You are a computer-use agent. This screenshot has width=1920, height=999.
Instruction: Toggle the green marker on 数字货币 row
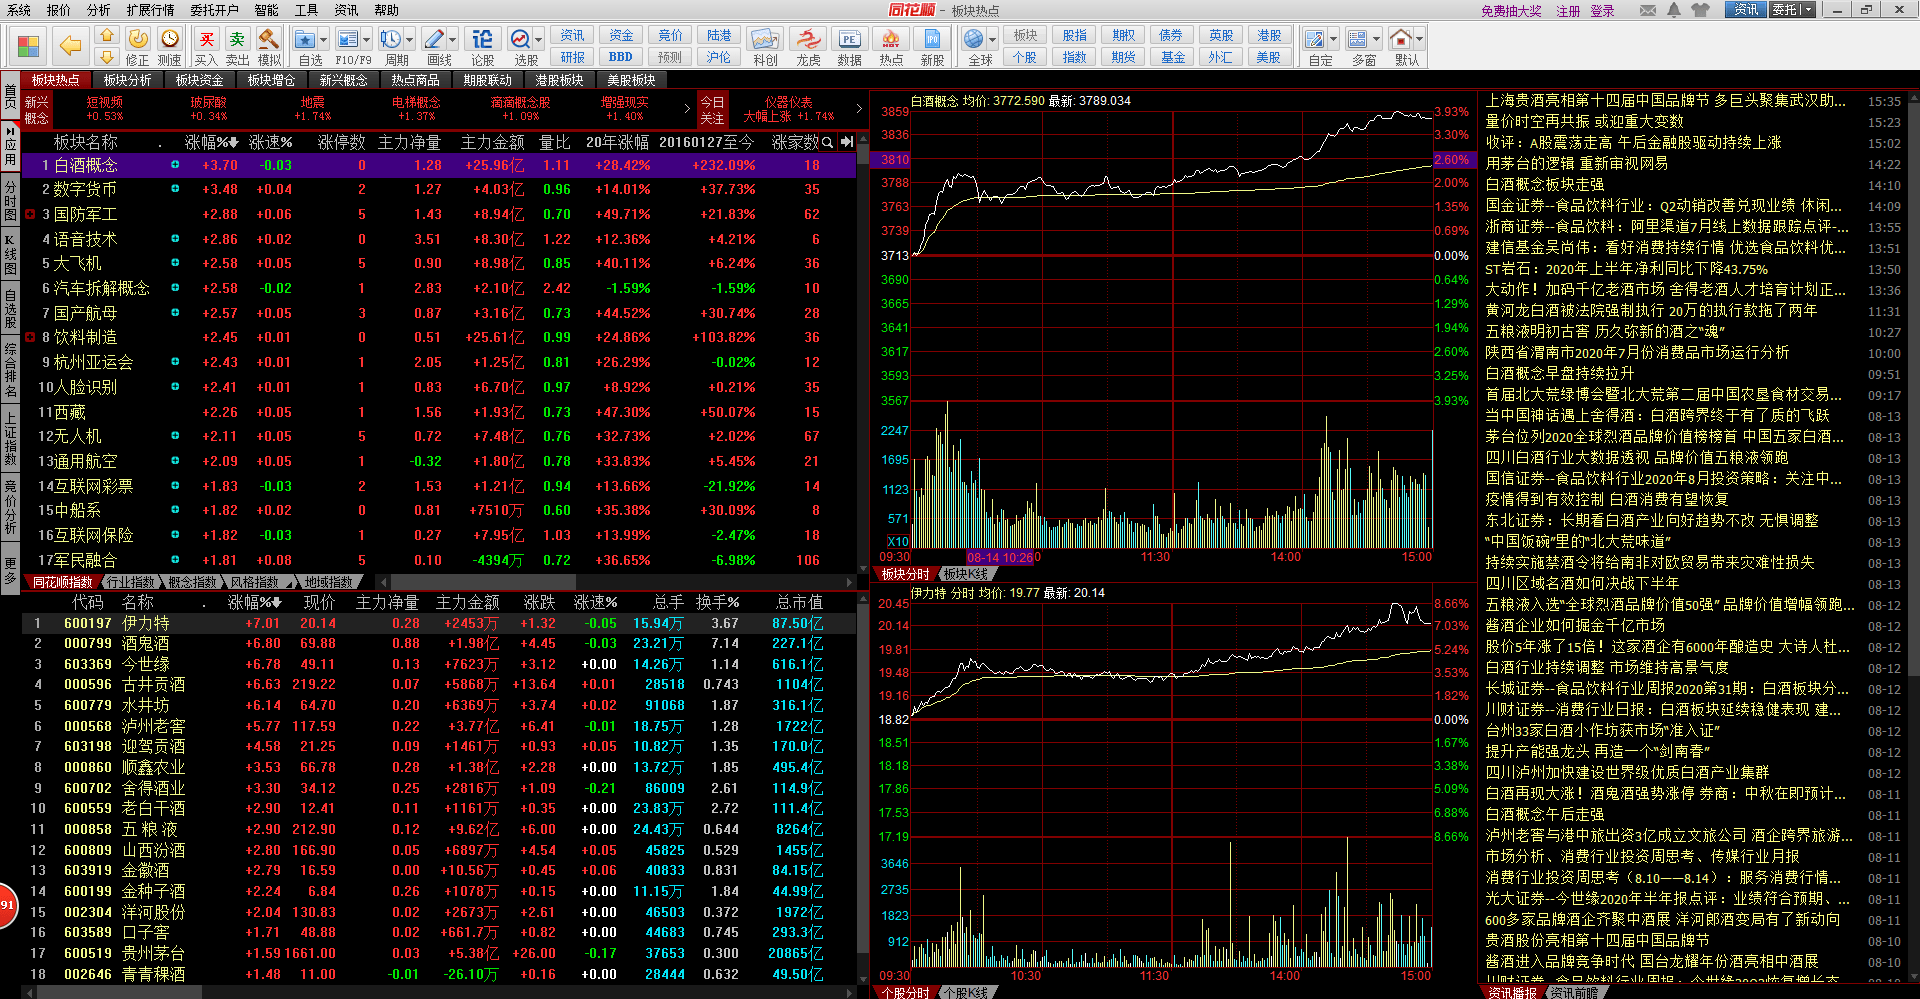175,189
